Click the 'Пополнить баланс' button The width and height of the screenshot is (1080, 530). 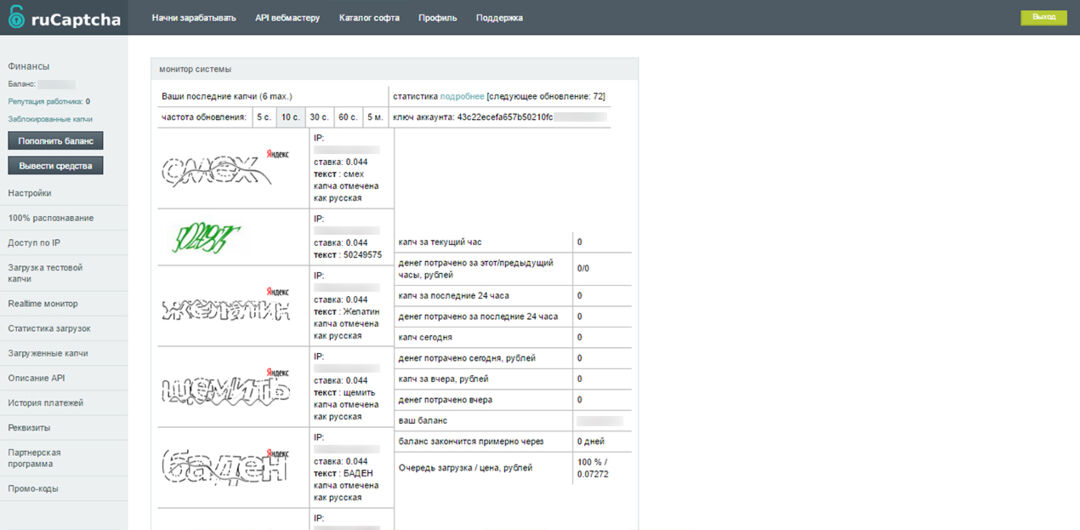click(x=56, y=141)
